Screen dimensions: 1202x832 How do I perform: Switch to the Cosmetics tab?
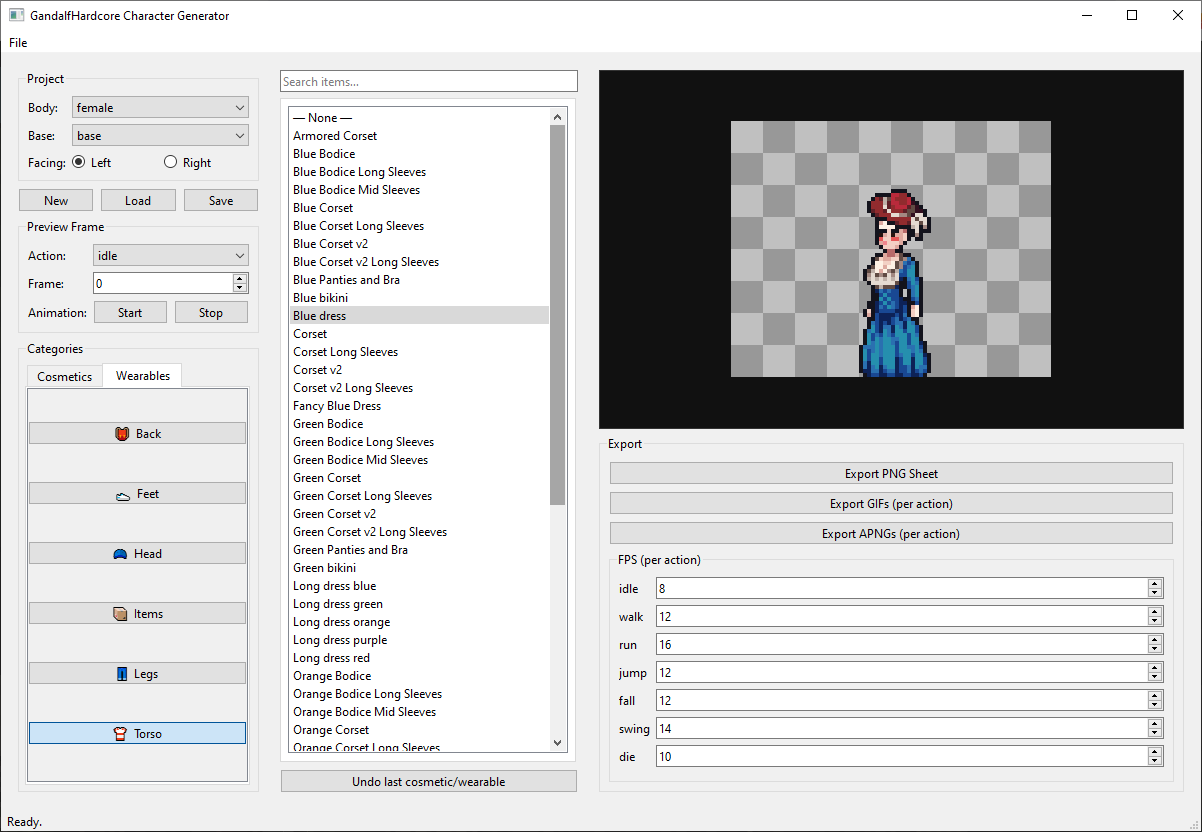[x=65, y=377]
